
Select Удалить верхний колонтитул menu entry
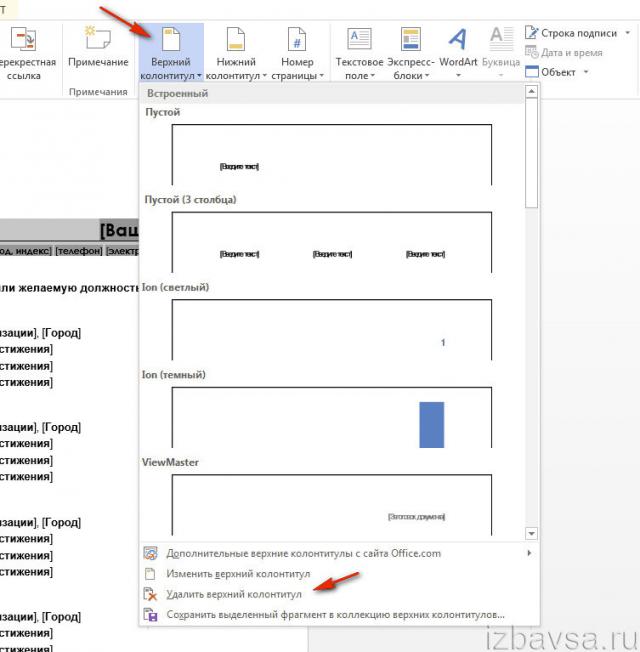(234, 594)
